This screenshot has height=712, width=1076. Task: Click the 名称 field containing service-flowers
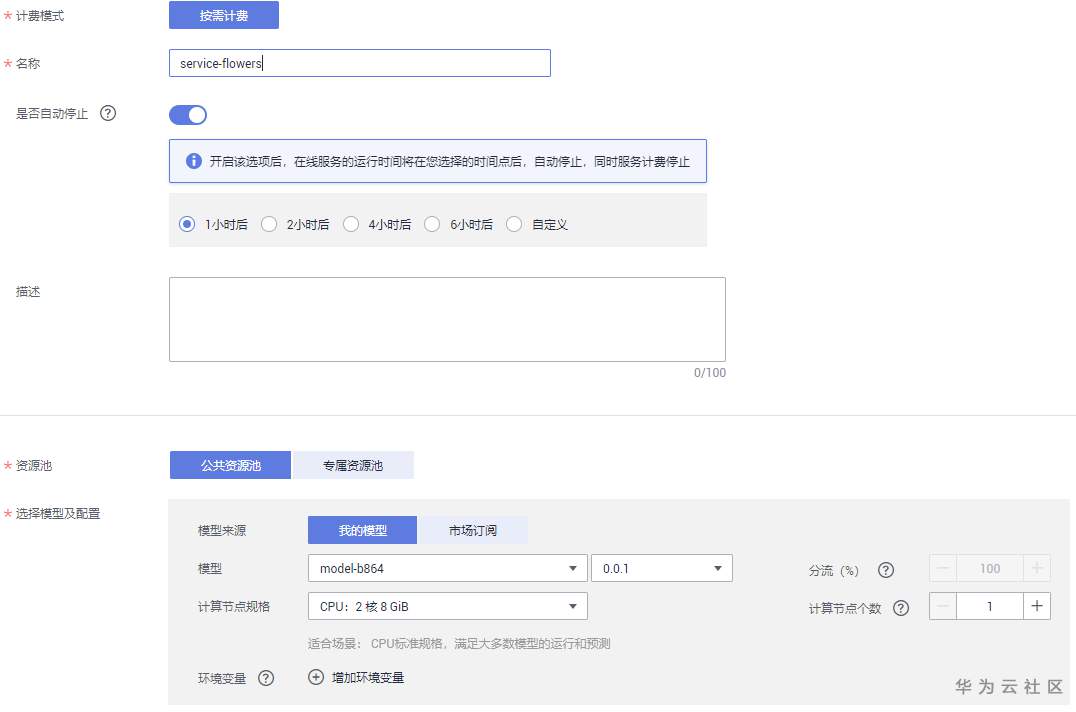[x=360, y=63]
